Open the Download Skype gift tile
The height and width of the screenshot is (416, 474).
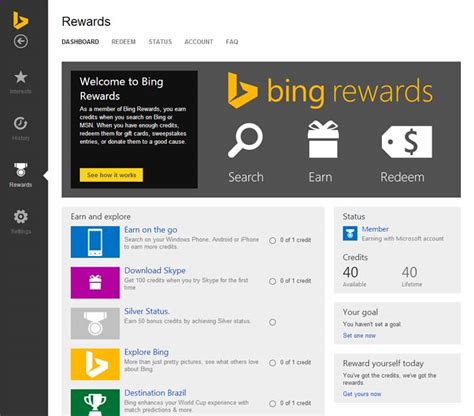[x=95, y=283]
